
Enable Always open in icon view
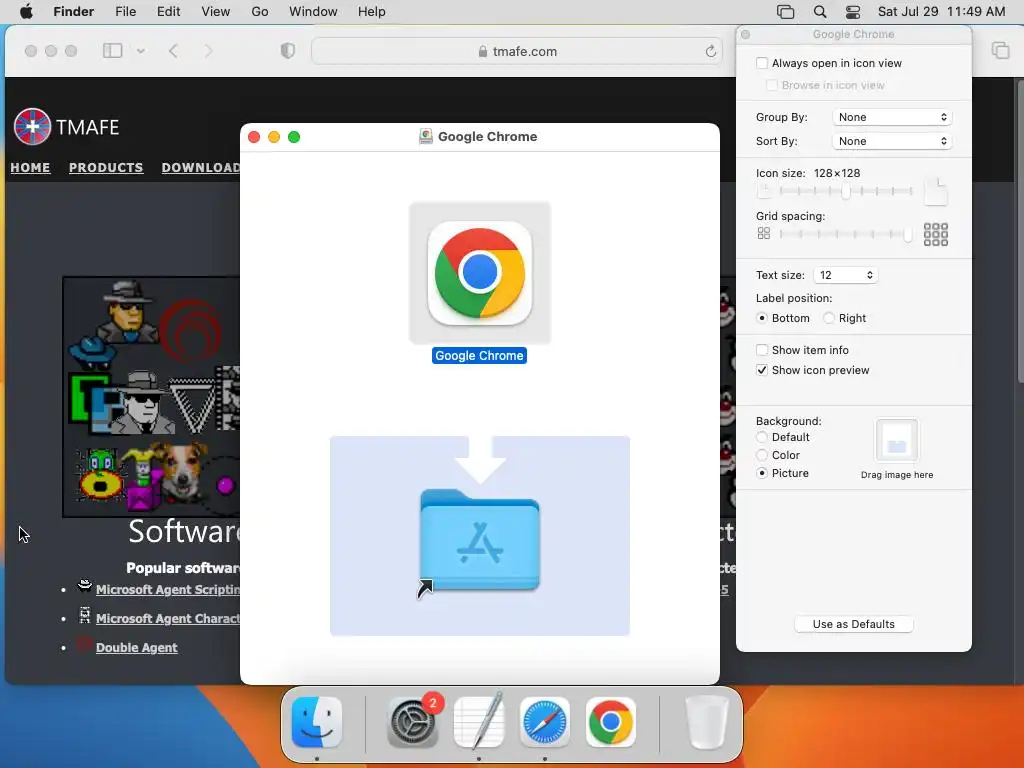click(x=761, y=63)
